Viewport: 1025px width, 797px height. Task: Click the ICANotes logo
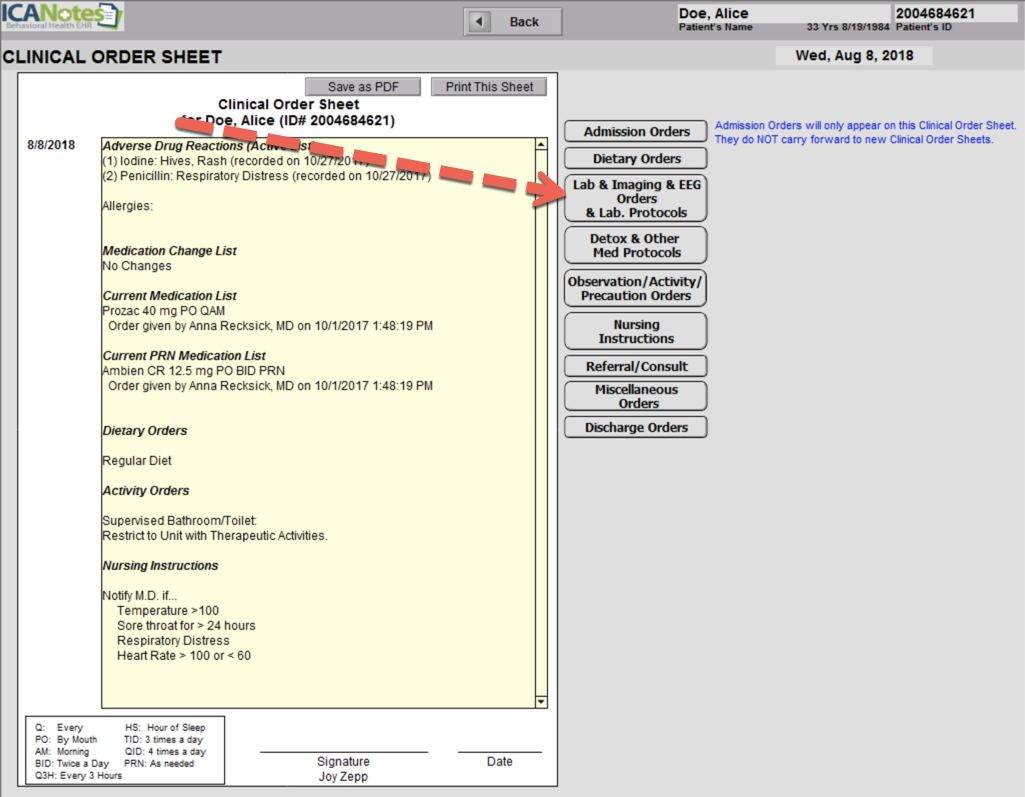(62, 17)
